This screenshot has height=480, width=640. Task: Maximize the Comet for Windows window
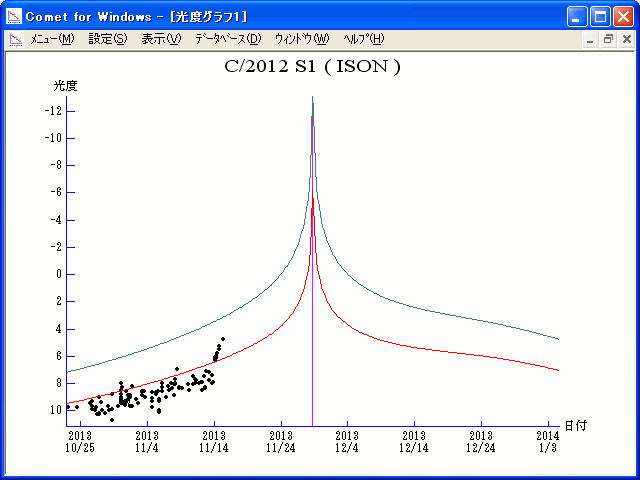click(600, 17)
